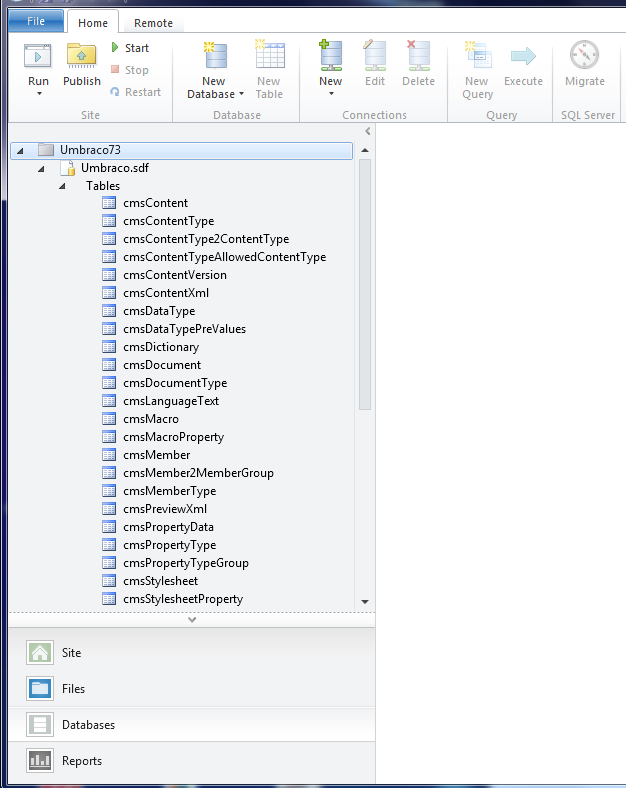Screen dimensions: 626x788
Task: Collapse the Umbraco73 tree node
Action: click(x=20, y=150)
